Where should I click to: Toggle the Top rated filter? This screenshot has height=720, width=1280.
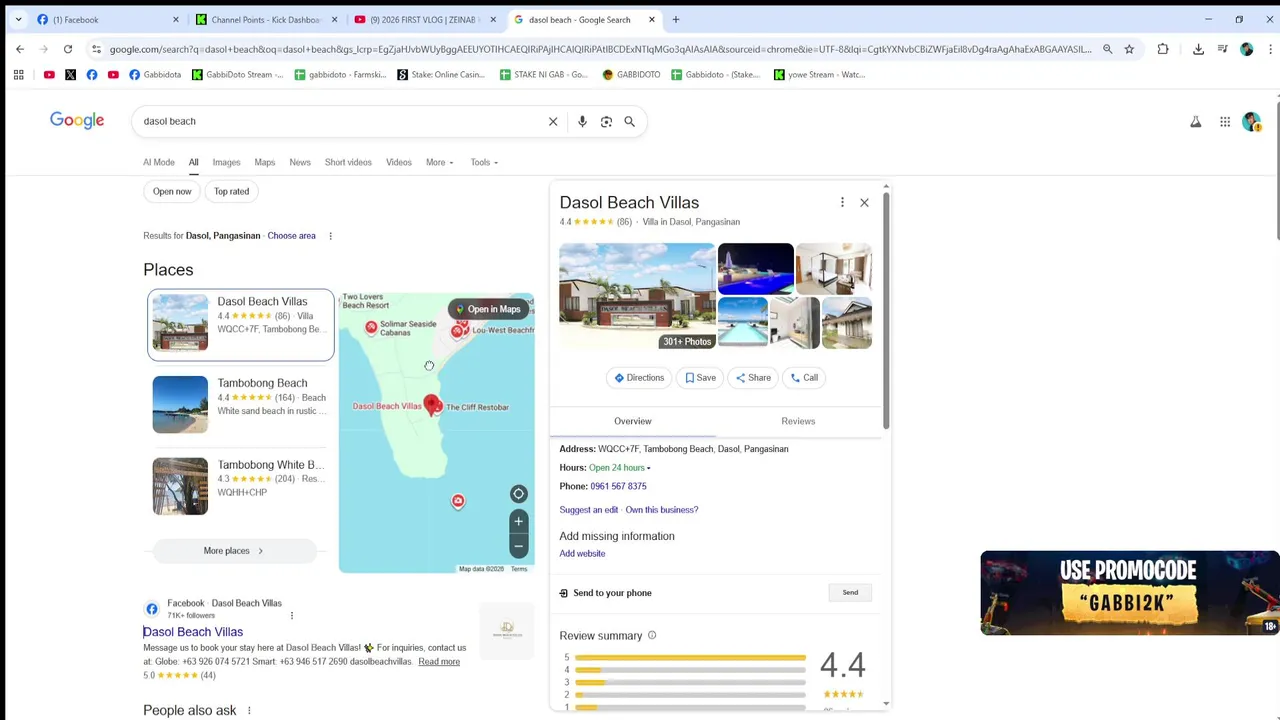[x=231, y=191]
